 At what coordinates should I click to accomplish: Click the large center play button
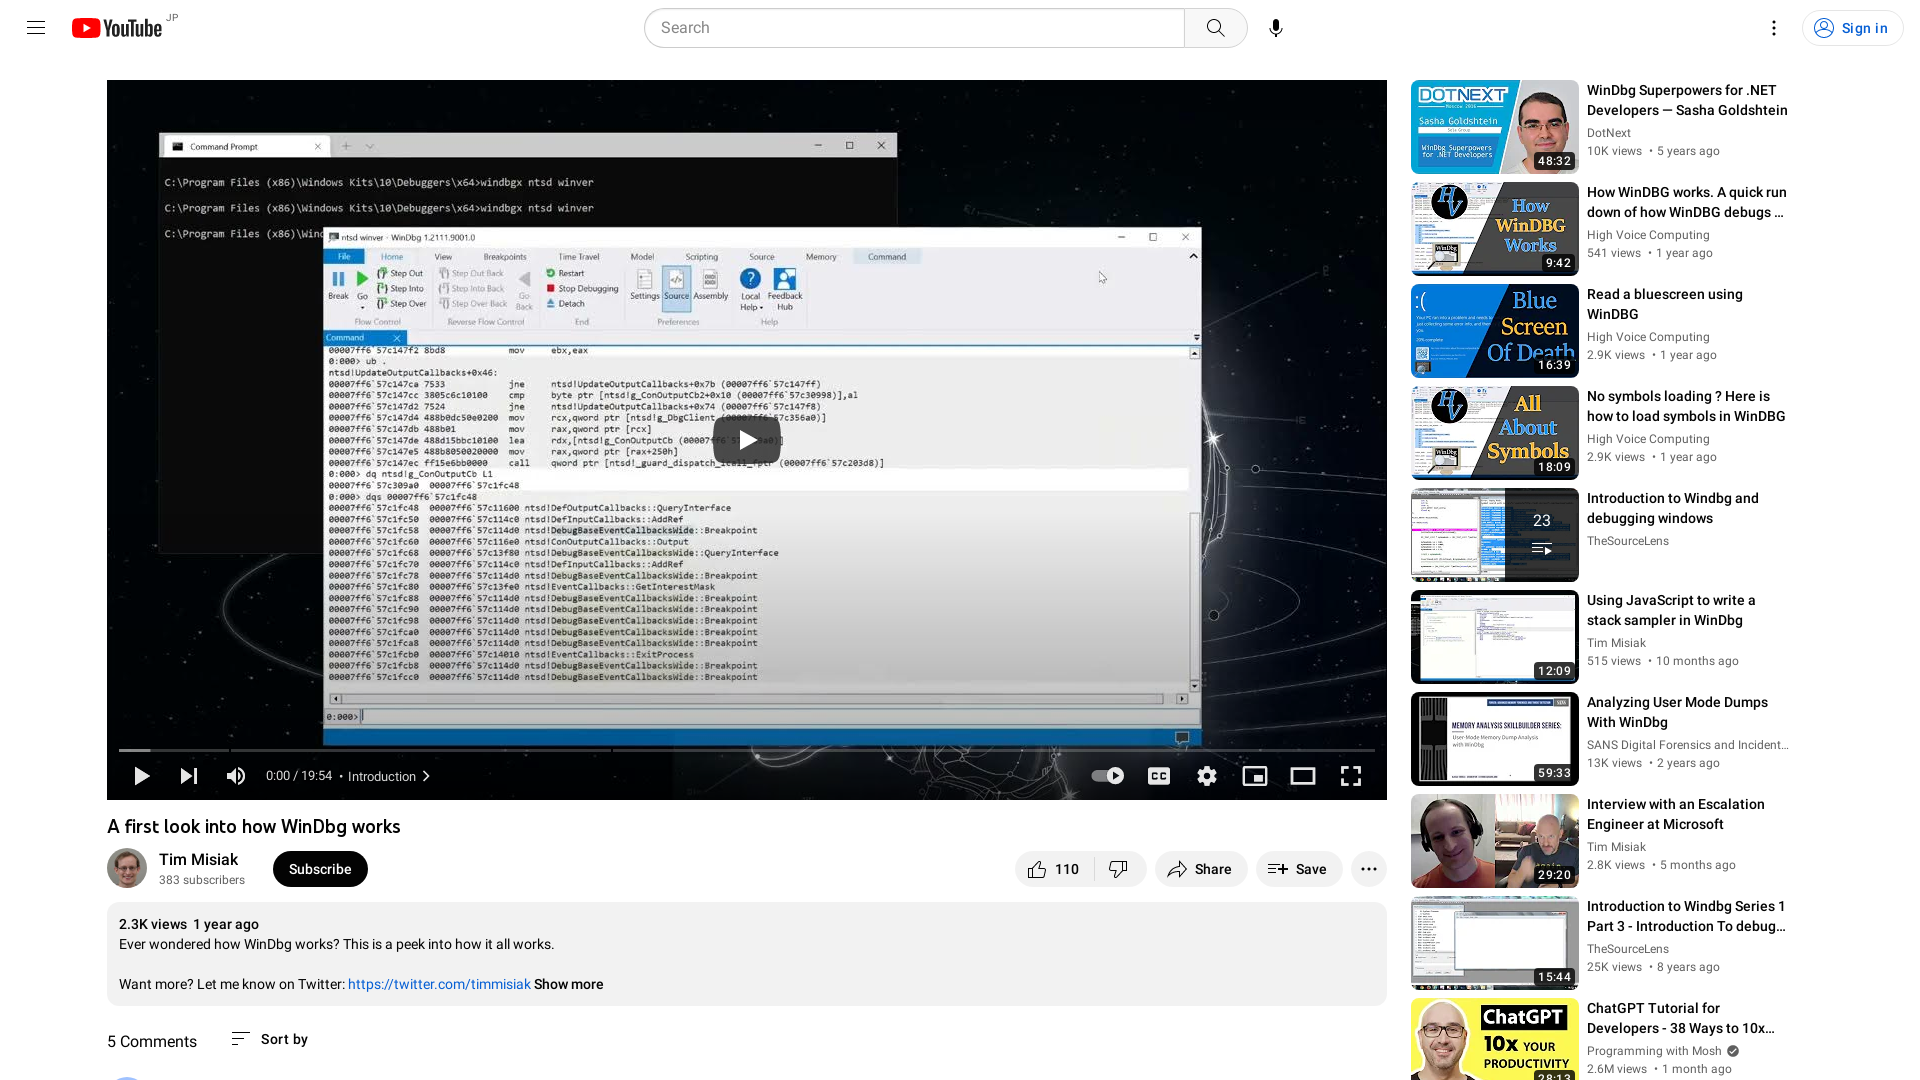click(x=747, y=440)
